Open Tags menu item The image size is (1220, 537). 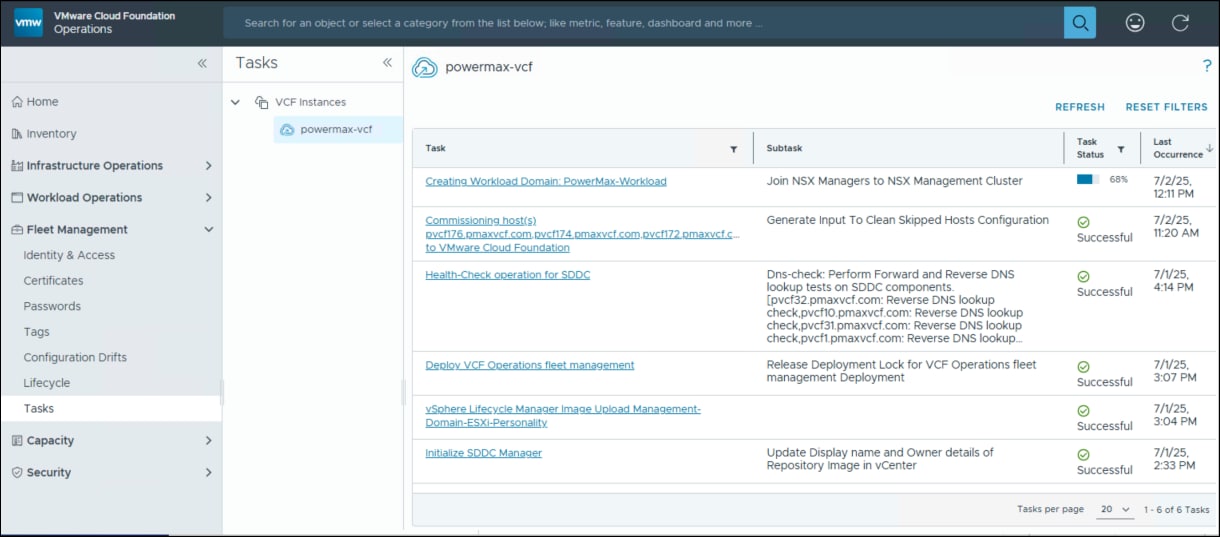[x=37, y=332]
